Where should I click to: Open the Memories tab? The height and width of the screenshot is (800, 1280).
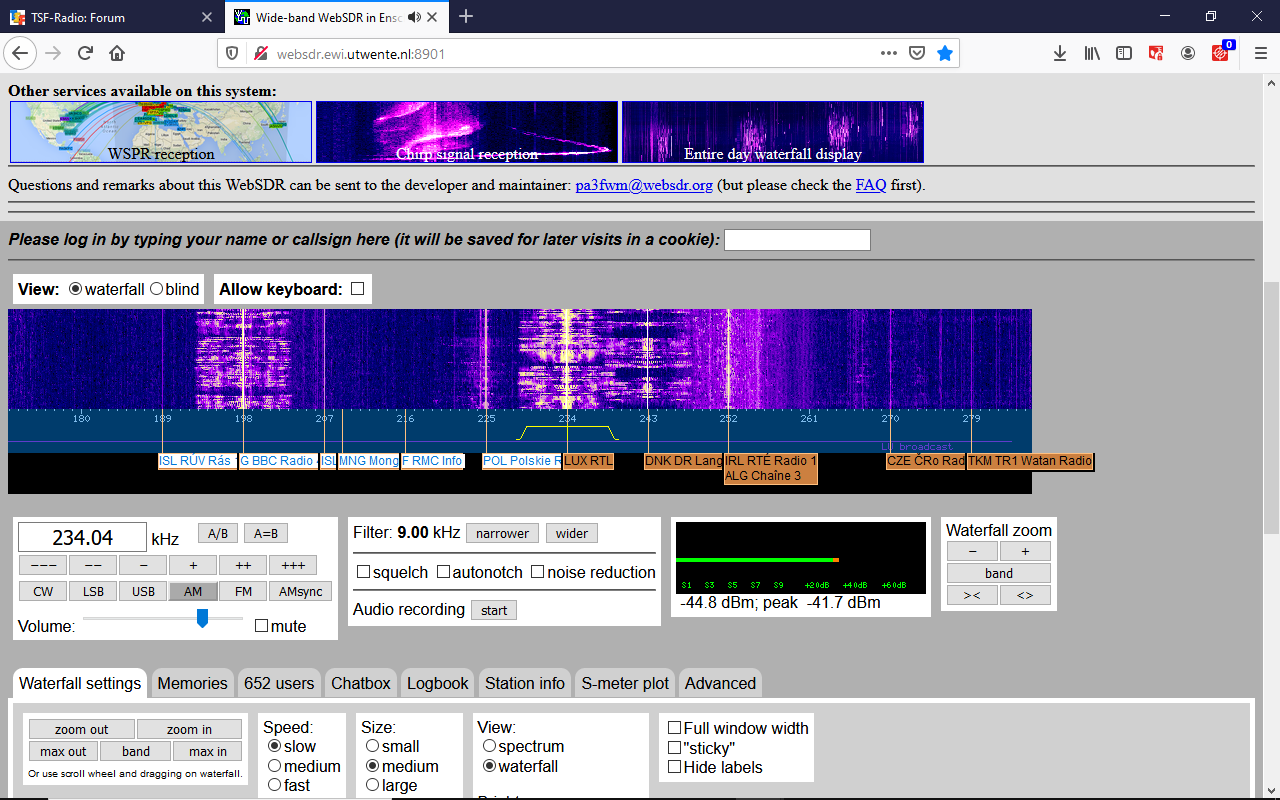click(192, 683)
